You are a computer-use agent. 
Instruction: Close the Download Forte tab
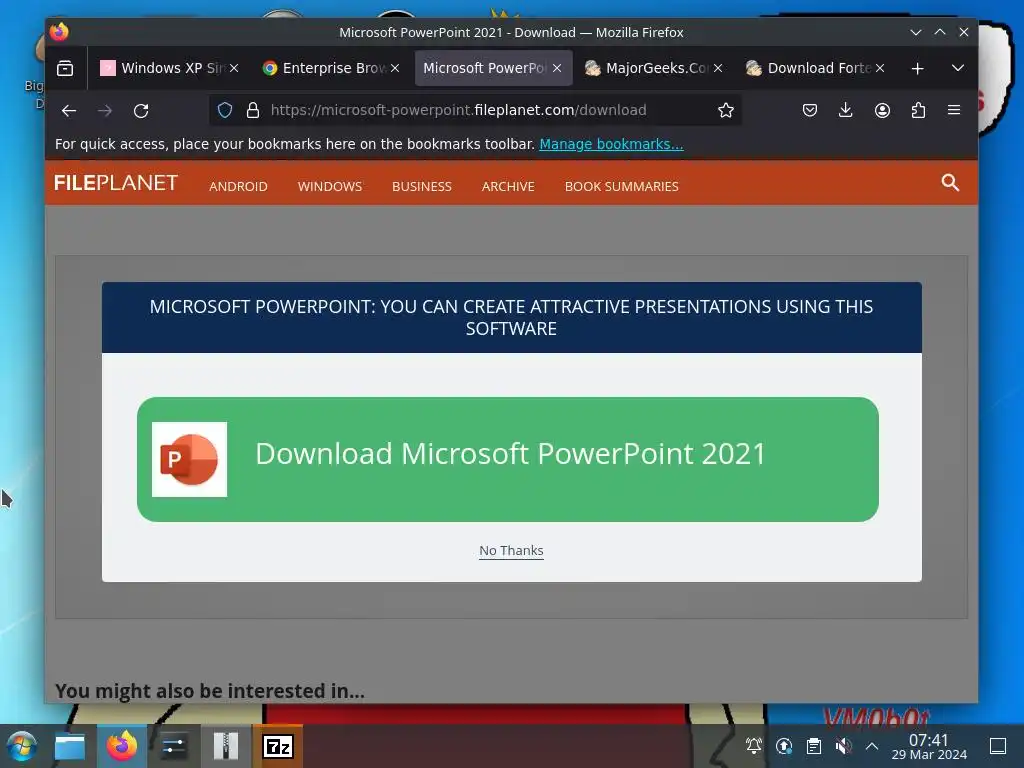[880, 68]
